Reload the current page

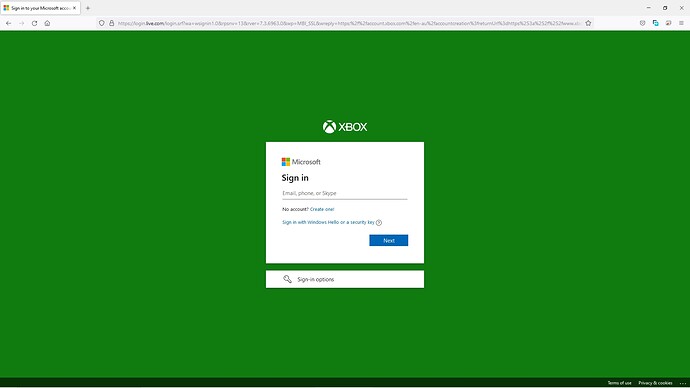pos(34,23)
